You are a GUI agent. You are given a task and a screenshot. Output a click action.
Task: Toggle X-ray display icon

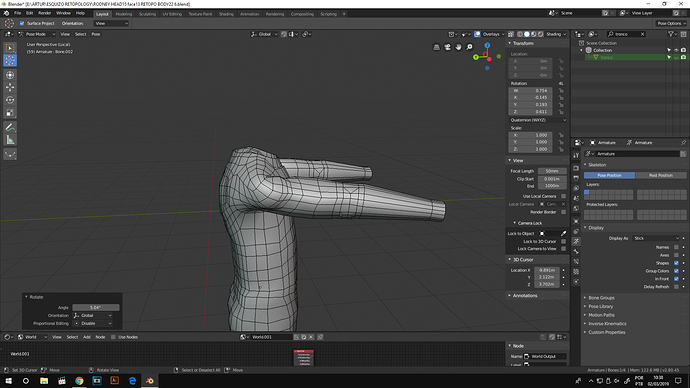511,34
